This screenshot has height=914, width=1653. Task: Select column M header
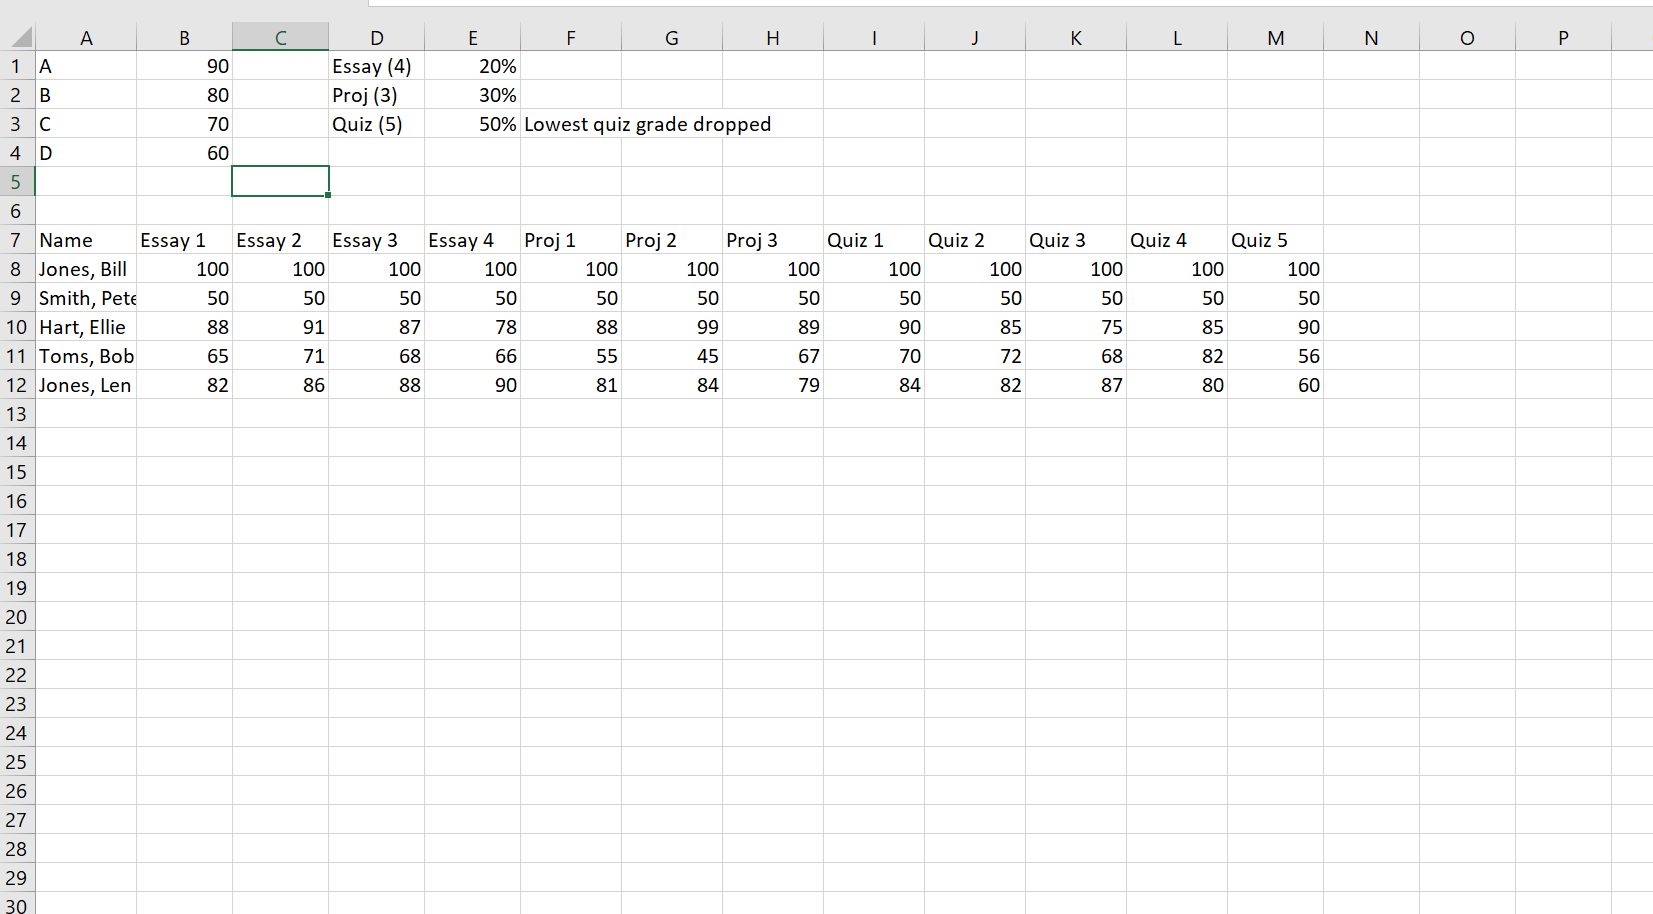[x=1275, y=37]
